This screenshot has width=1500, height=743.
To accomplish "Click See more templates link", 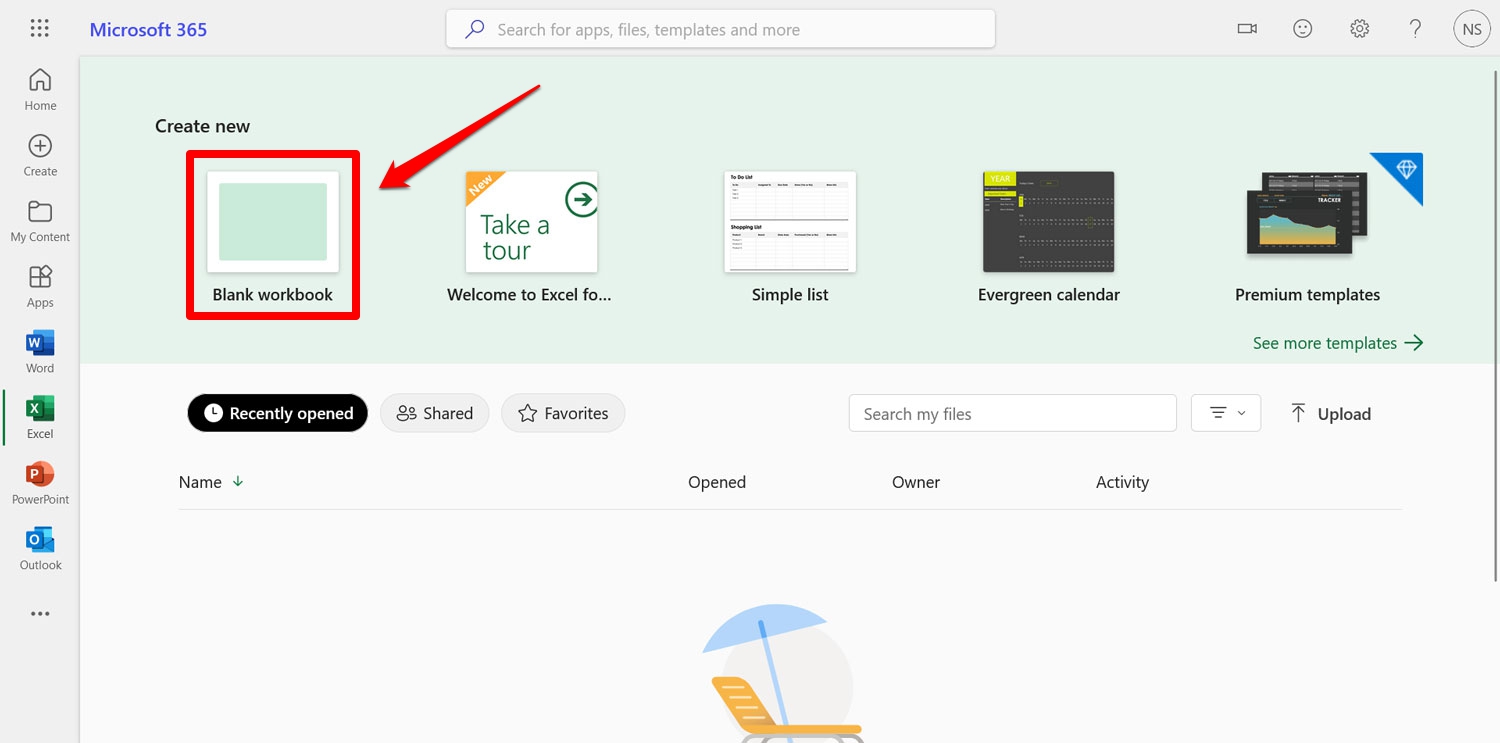I will [x=1338, y=343].
